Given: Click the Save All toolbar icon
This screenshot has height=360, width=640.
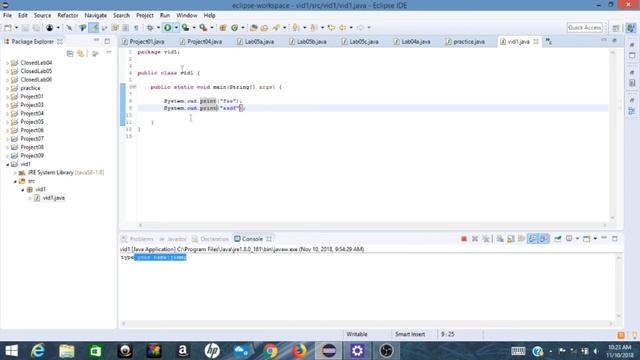Looking at the screenshot, I should point(36,28).
